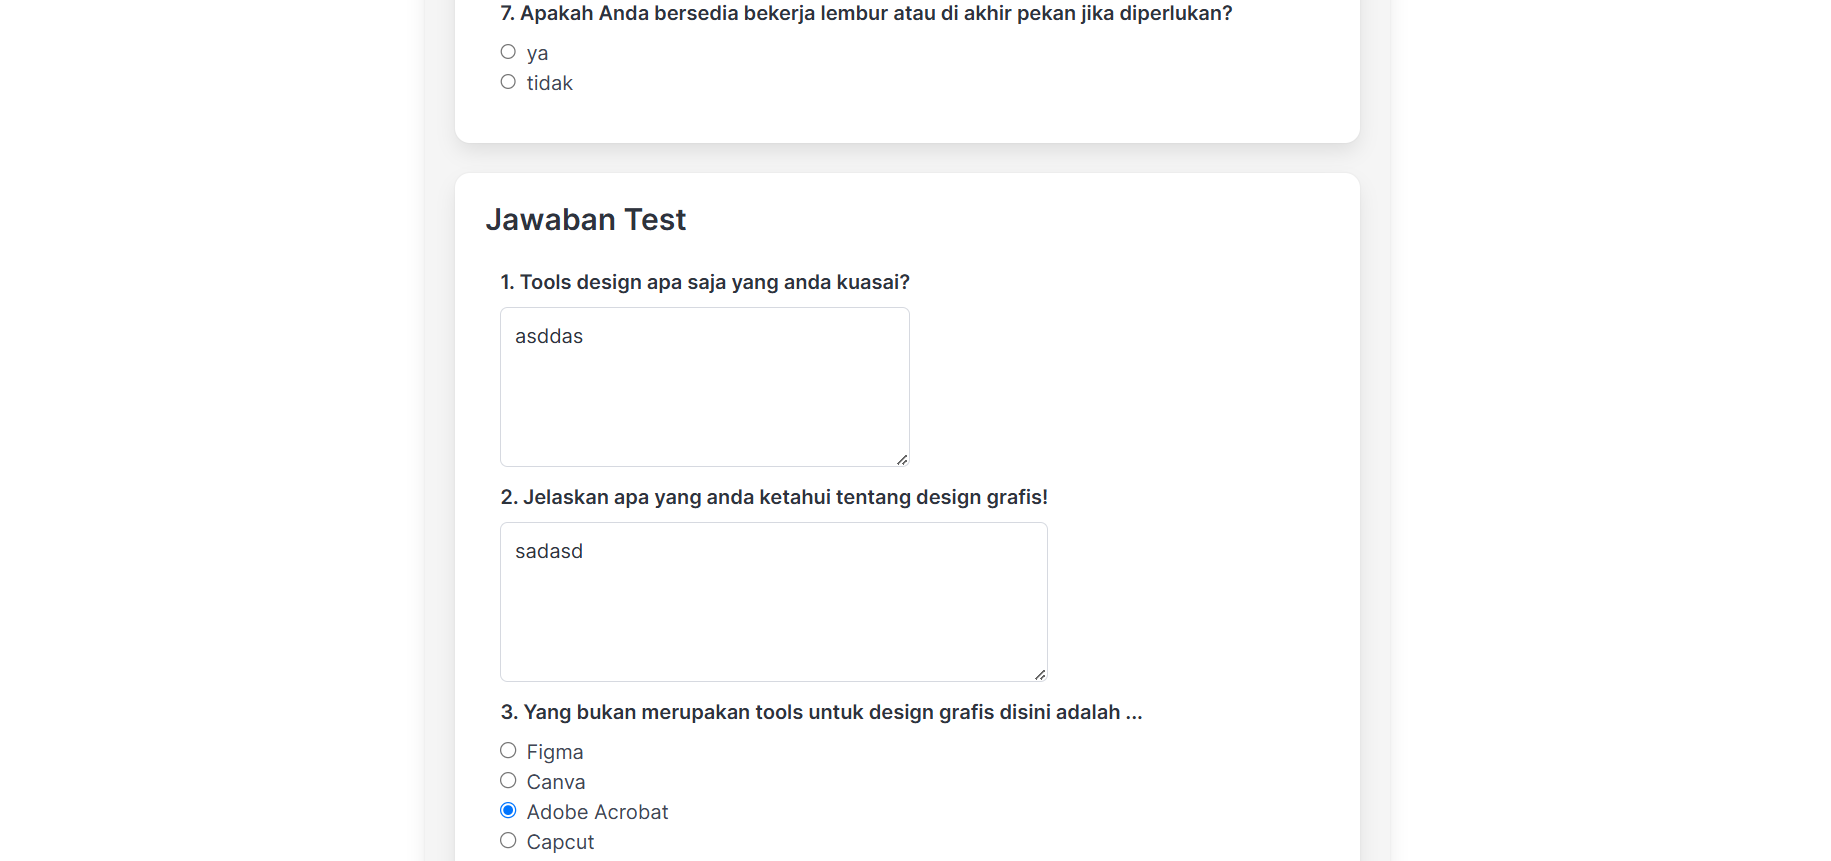Select the "ya" radio button
Screen dimensions: 1831x861
pos(508,52)
